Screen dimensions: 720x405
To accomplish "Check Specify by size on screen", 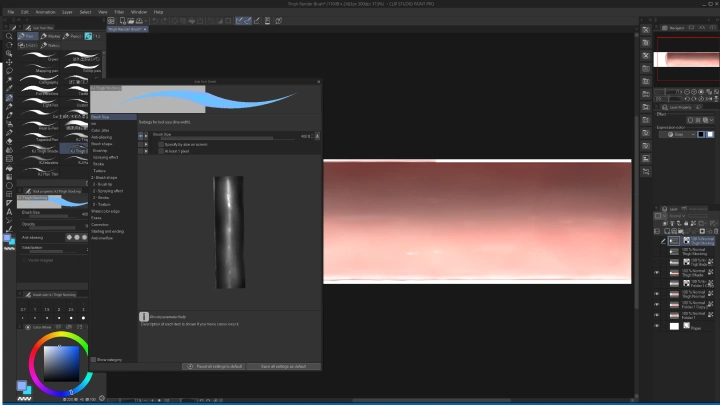I will [161, 144].
